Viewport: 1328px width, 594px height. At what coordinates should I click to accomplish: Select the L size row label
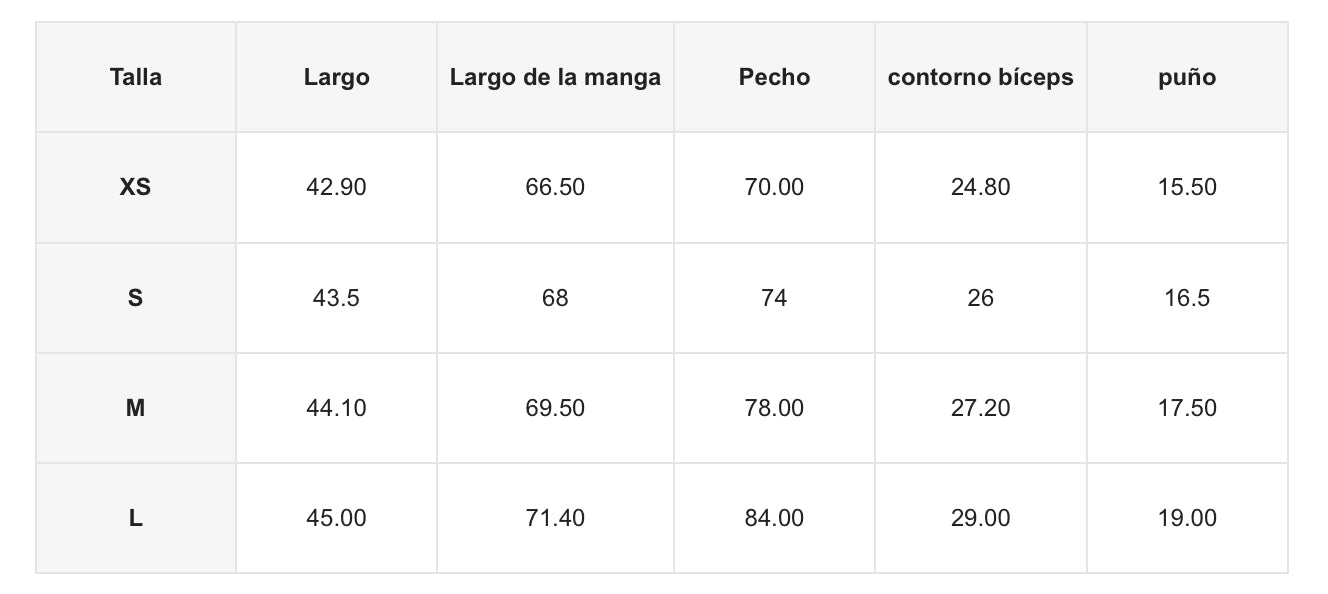[136, 518]
